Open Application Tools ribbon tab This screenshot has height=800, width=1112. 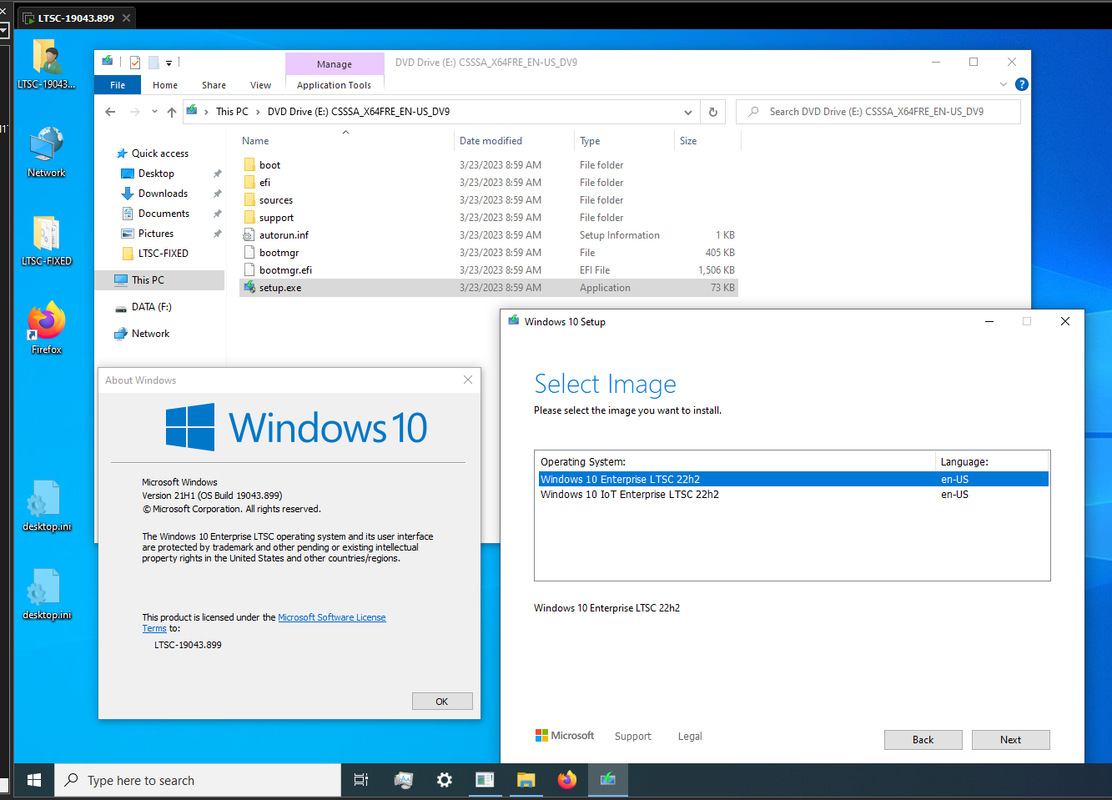coord(334,85)
